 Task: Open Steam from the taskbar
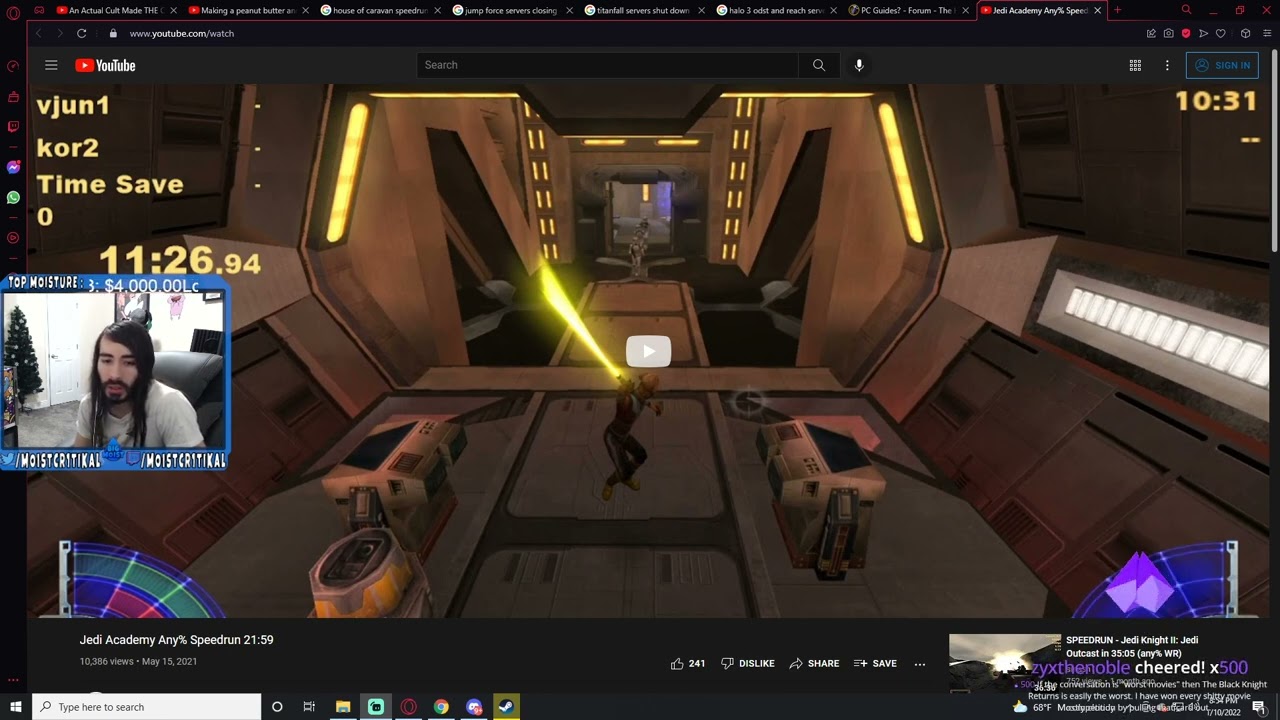click(506, 707)
